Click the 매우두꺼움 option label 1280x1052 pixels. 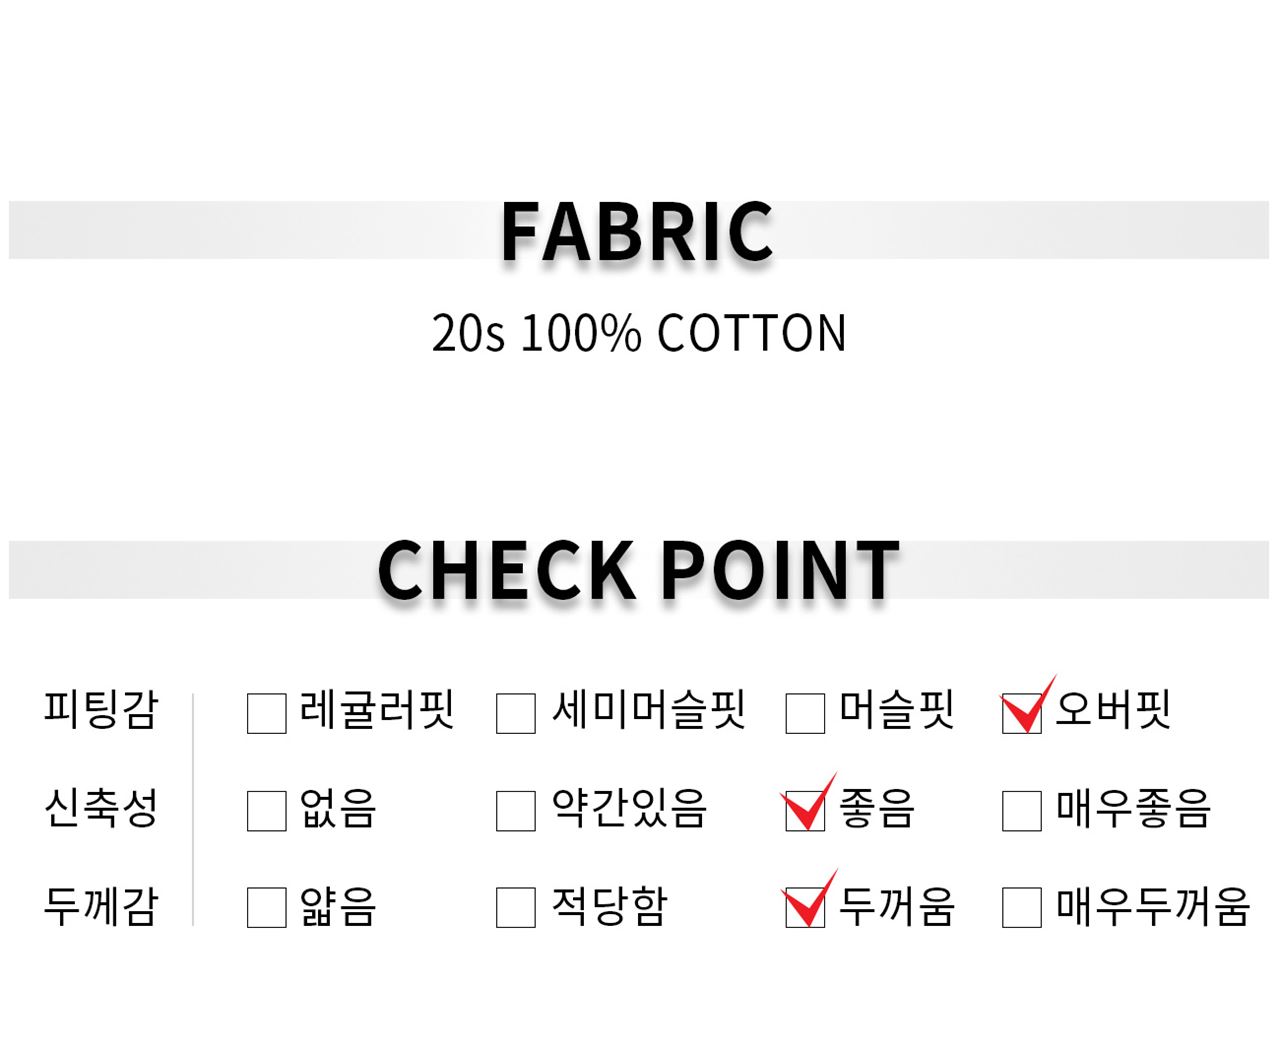click(1152, 907)
